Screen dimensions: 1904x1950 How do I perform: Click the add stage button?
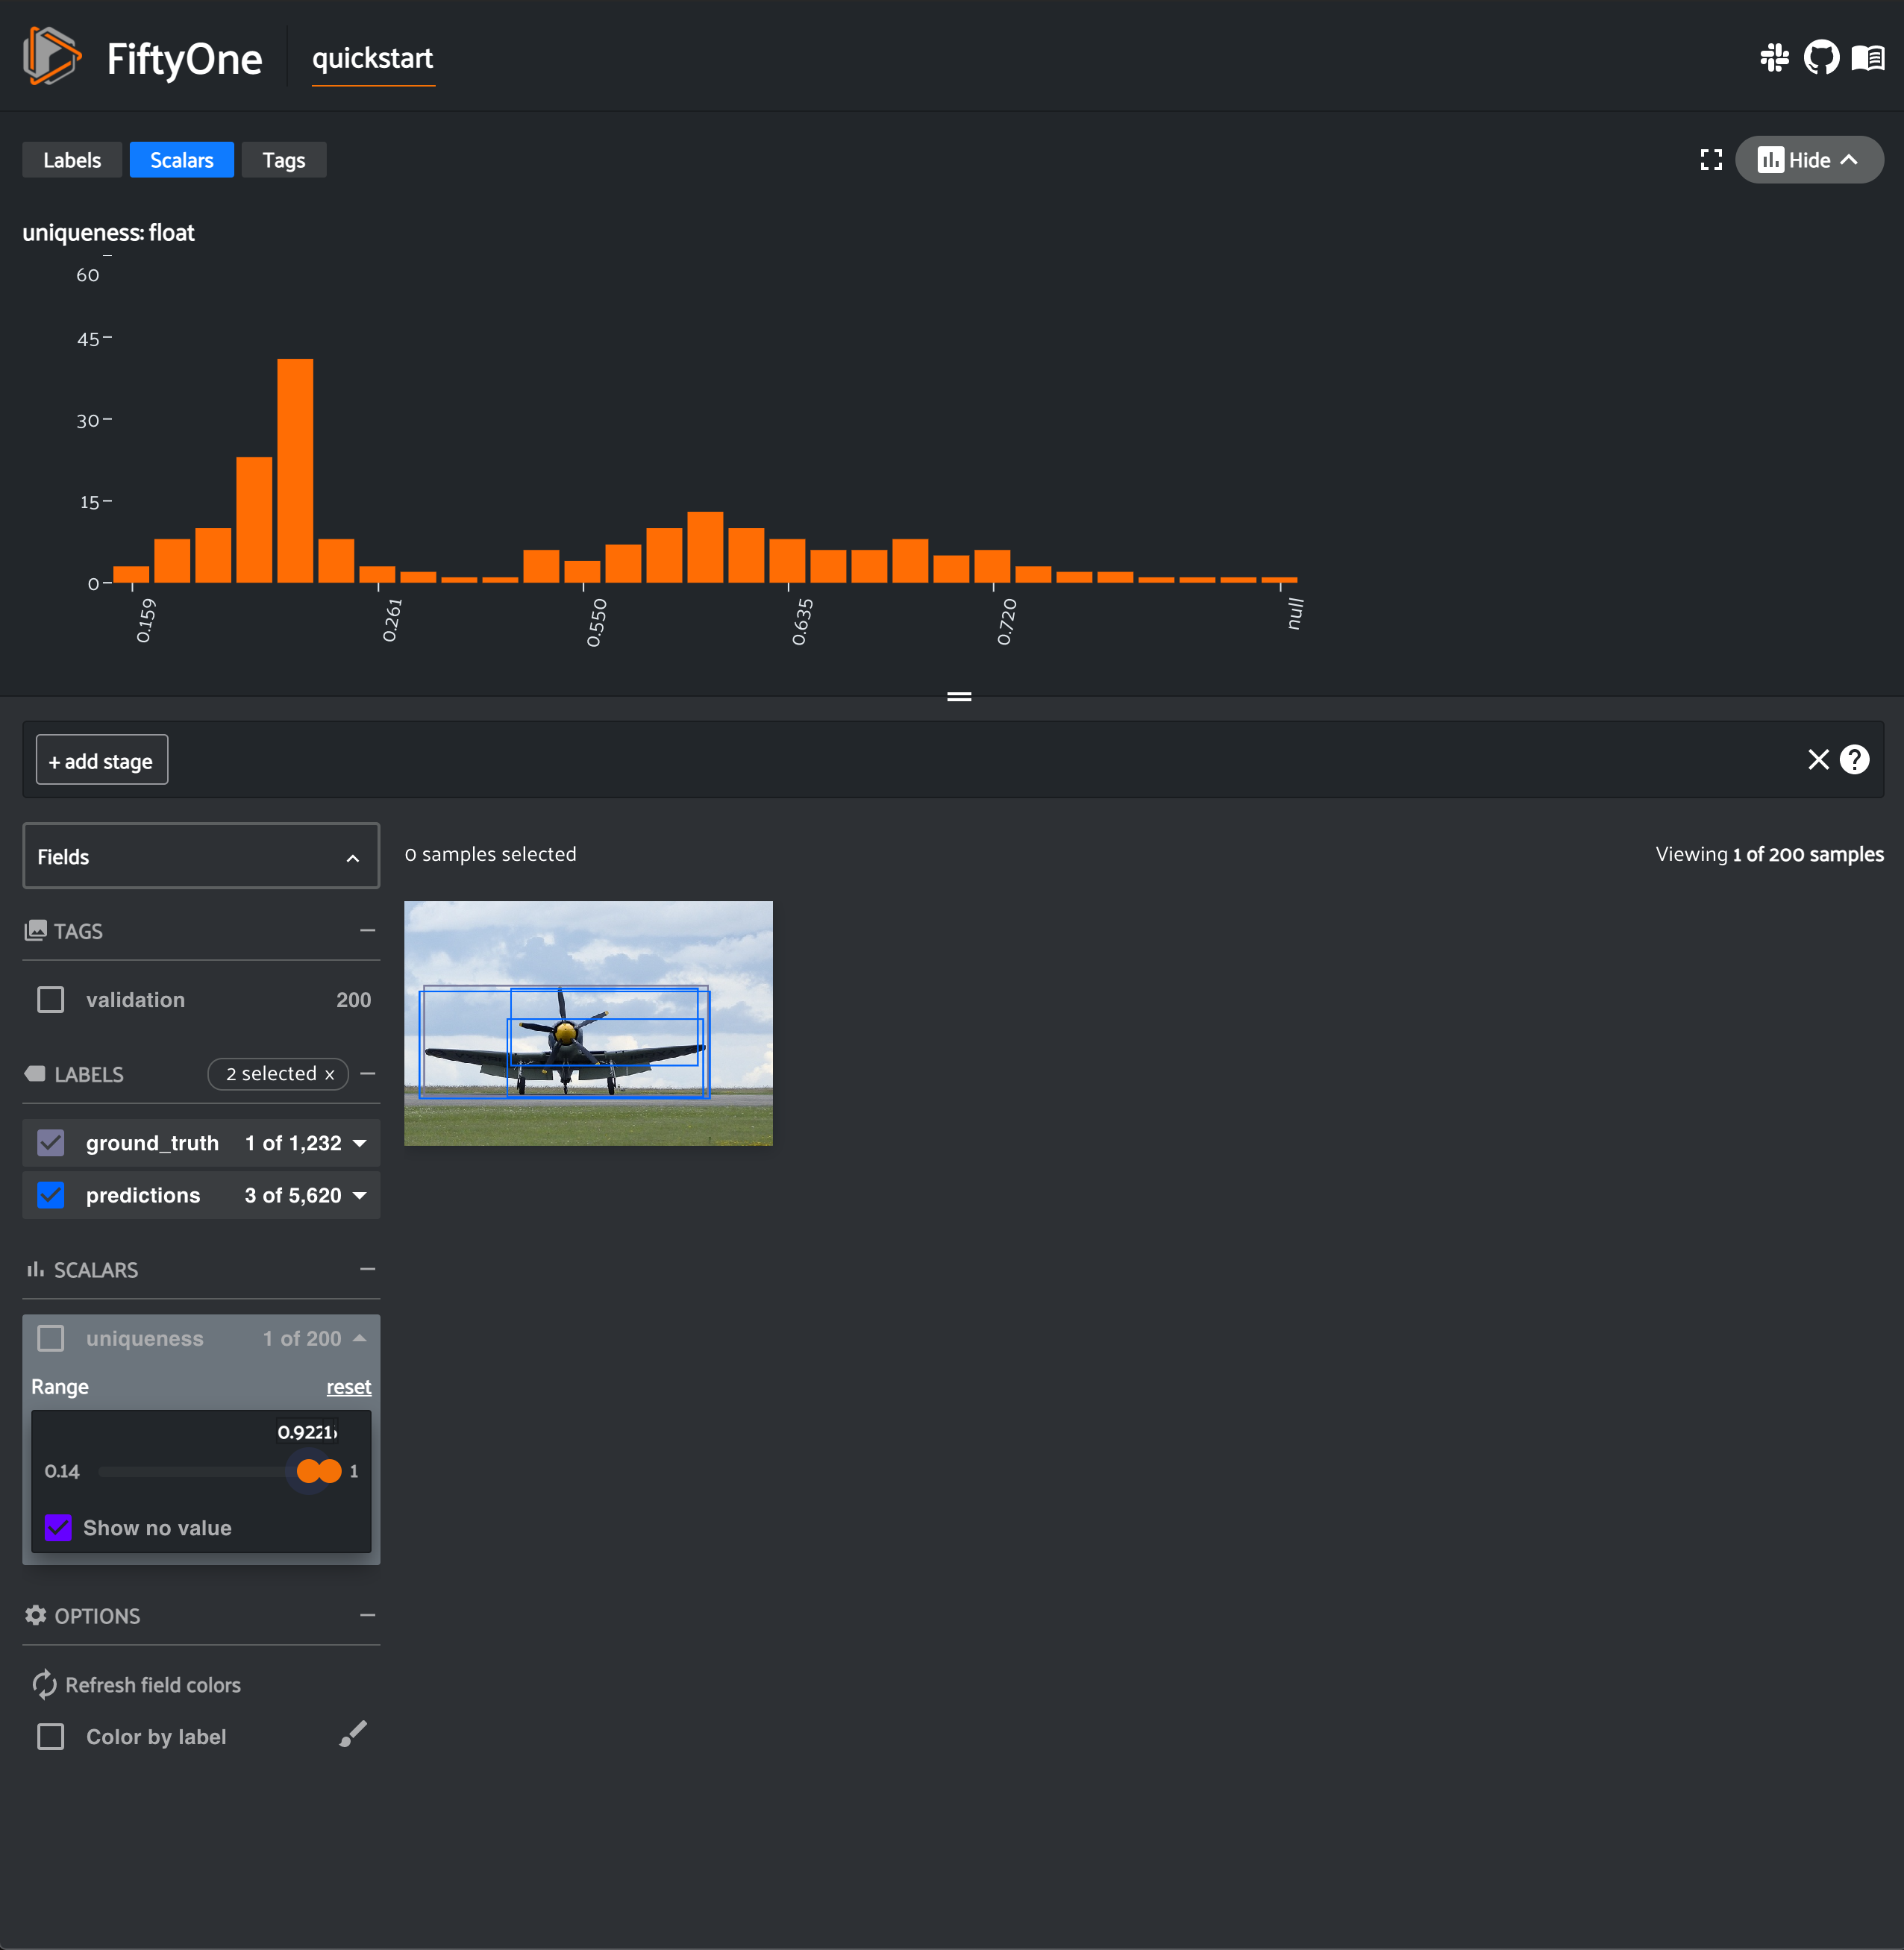click(x=101, y=760)
